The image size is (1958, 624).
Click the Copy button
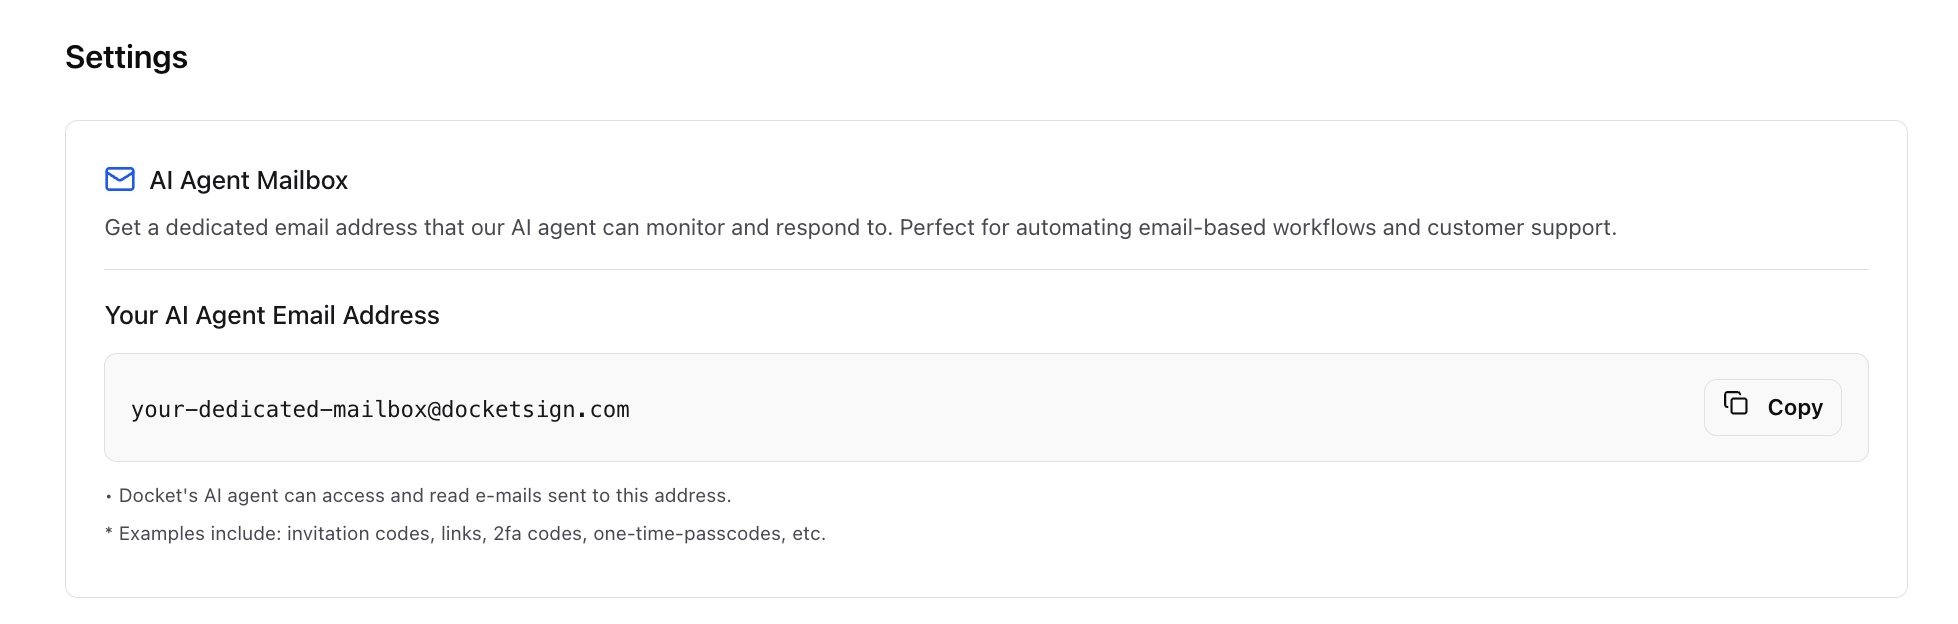1772,407
